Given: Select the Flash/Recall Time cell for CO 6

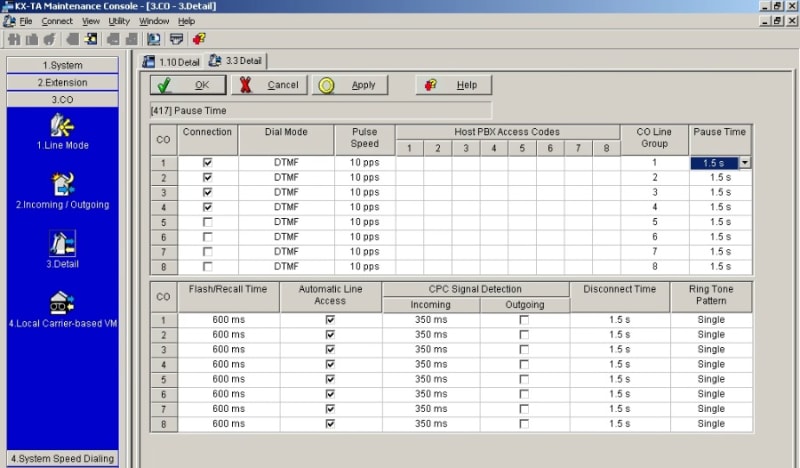Looking at the screenshot, I should (228, 394).
